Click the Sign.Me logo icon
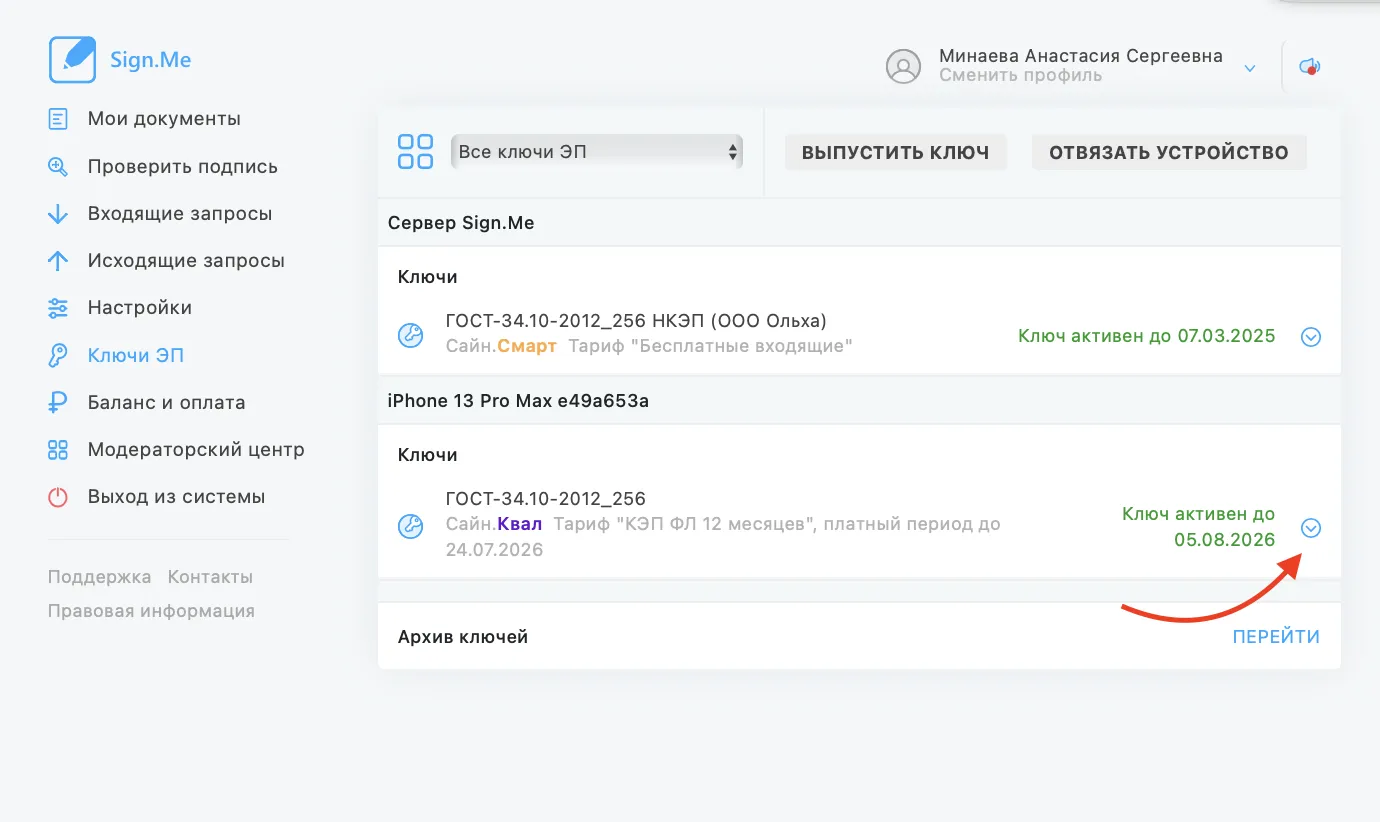1380x822 pixels. click(x=72, y=60)
